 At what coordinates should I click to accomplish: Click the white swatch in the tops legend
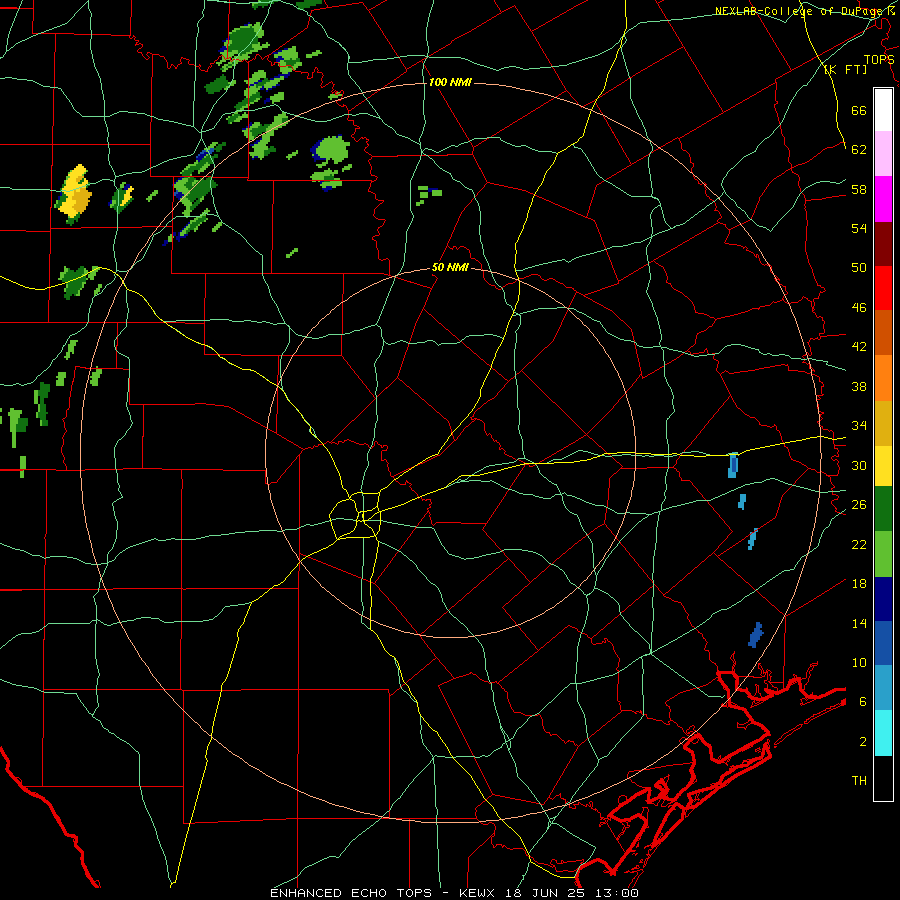883,110
